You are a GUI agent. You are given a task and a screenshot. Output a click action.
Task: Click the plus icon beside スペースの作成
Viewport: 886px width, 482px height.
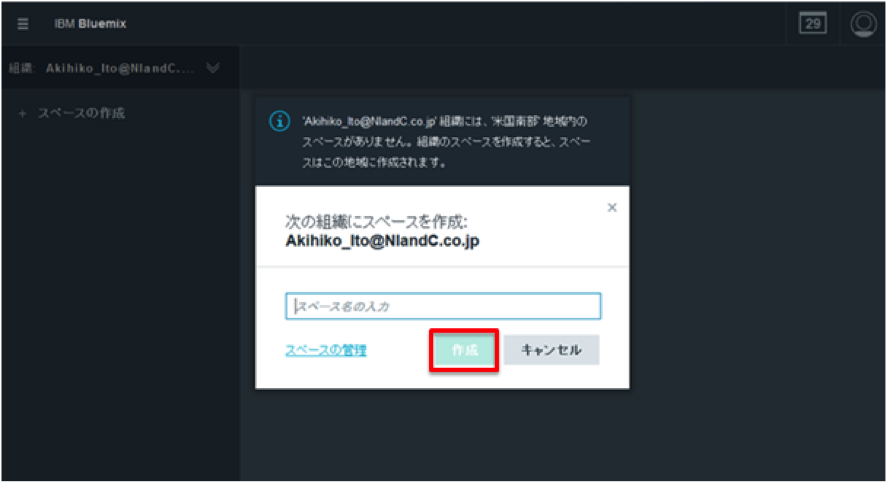(22, 114)
